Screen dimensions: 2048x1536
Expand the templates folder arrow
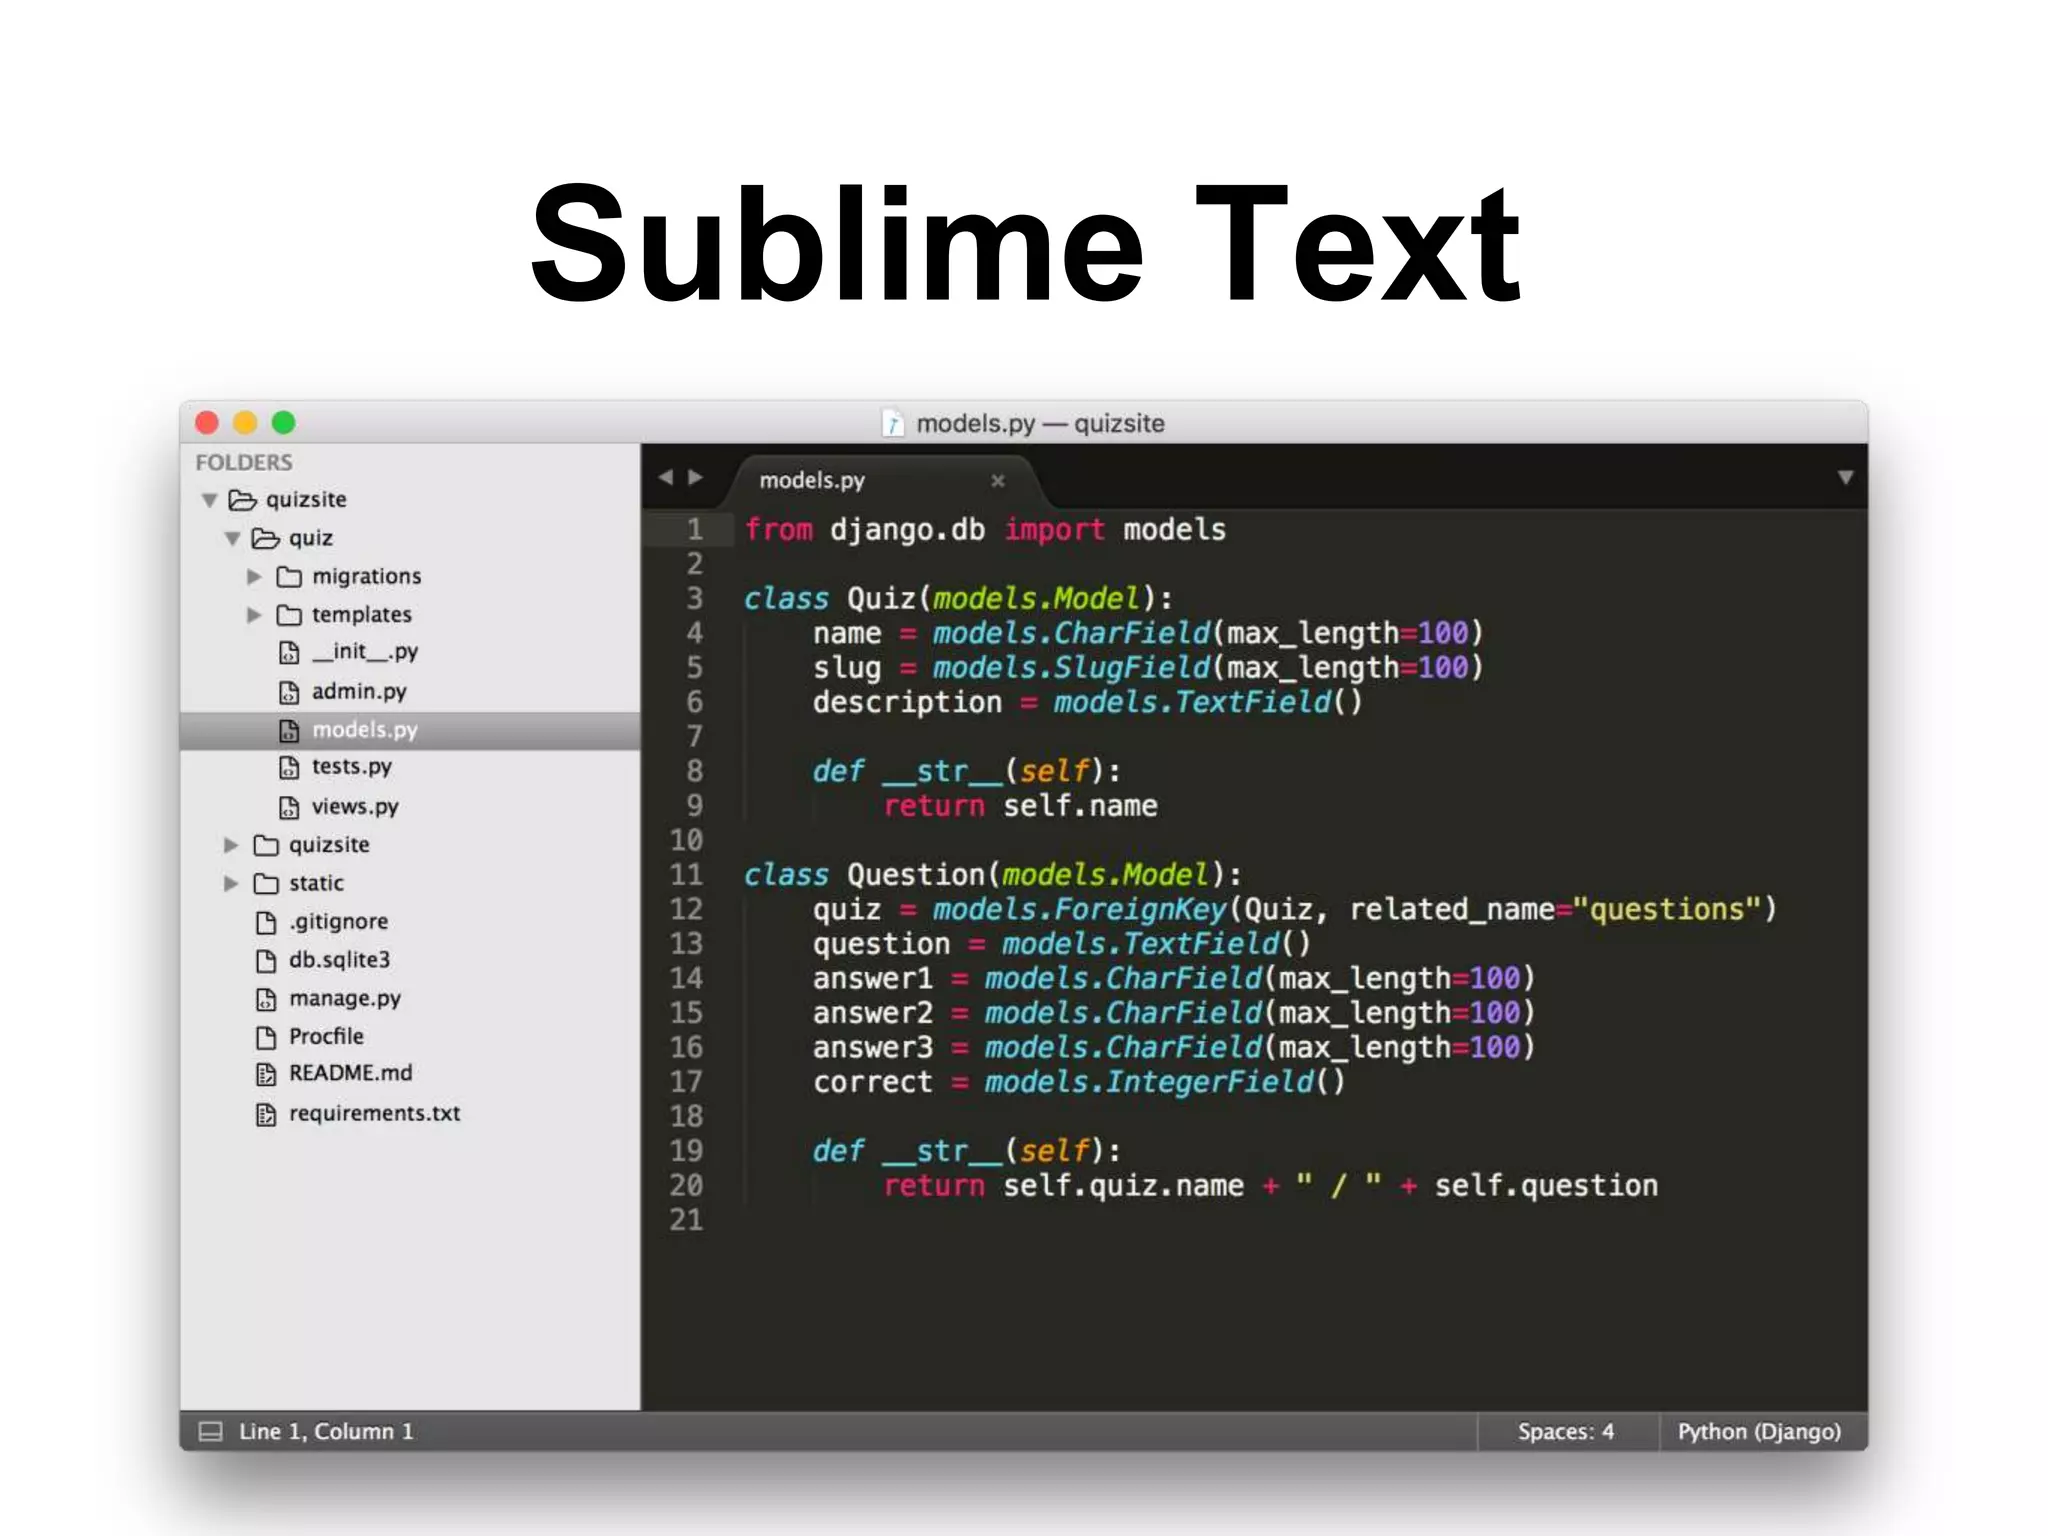tap(254, 615)
